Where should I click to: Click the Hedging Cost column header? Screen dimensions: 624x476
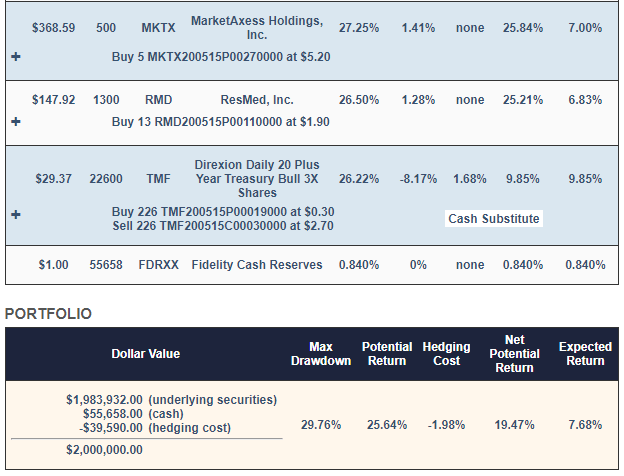(x=447, y=354)
